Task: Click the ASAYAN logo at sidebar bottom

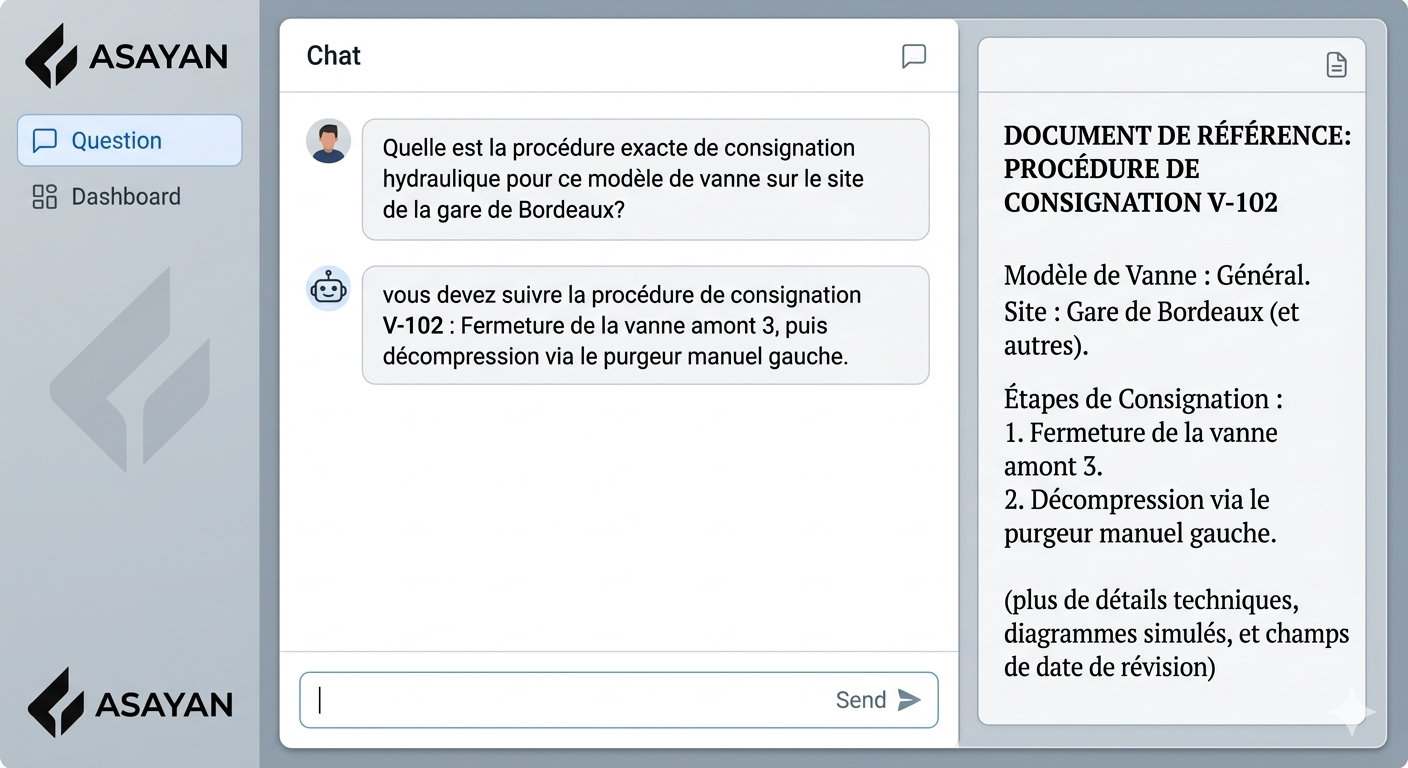Action: pos(130,703)
